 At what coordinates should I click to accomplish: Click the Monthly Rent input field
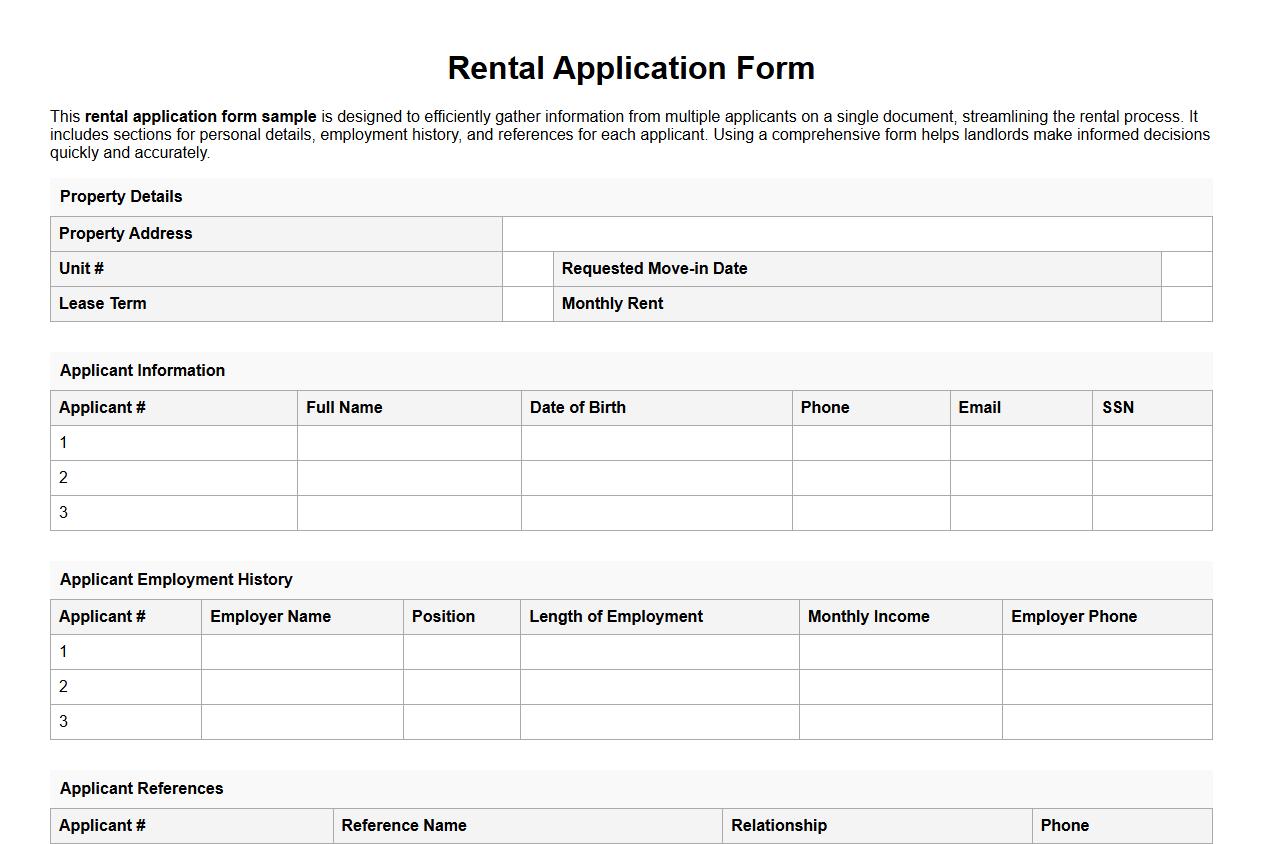pos(1185,303)
